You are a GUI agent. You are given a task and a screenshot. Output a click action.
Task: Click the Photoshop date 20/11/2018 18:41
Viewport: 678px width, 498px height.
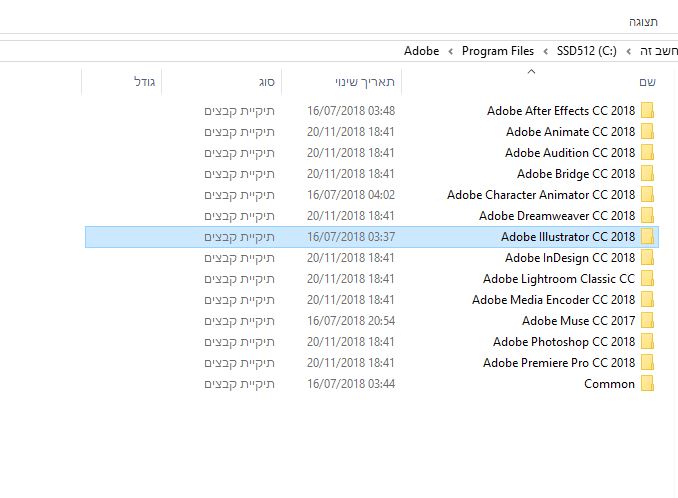click(351, 342)
